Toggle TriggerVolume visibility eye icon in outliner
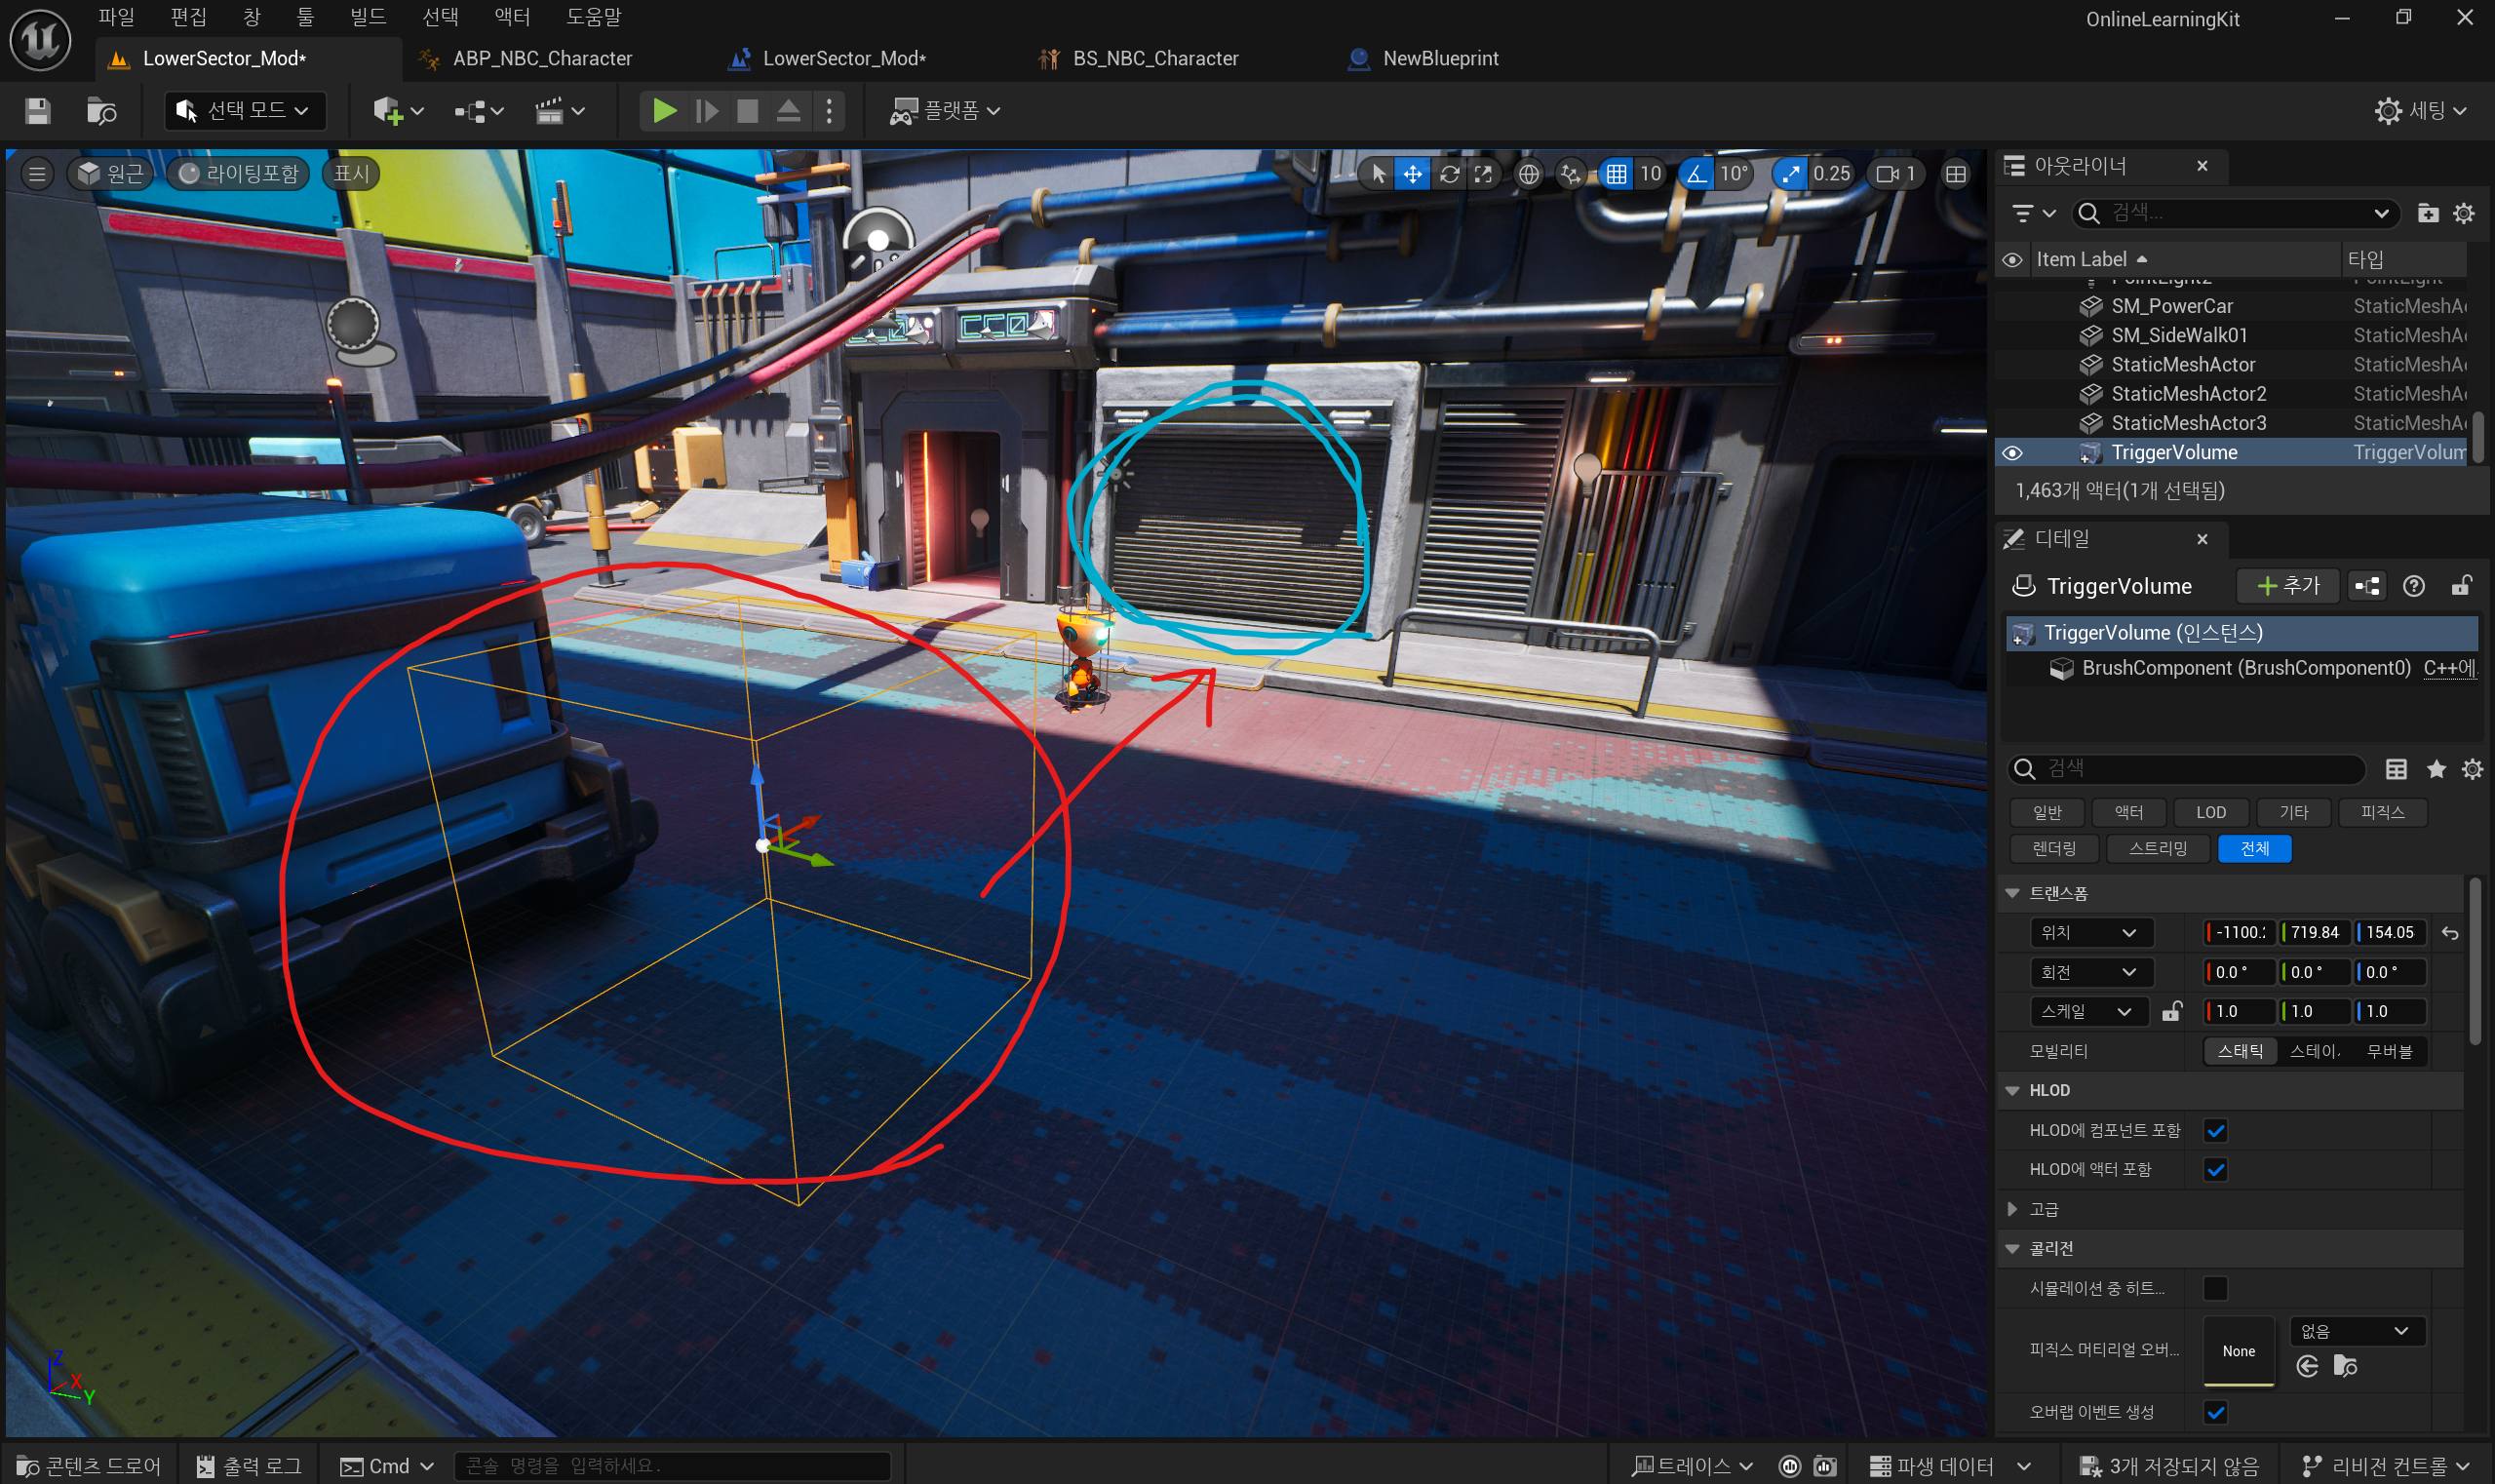 click(x=2012, y=453)
